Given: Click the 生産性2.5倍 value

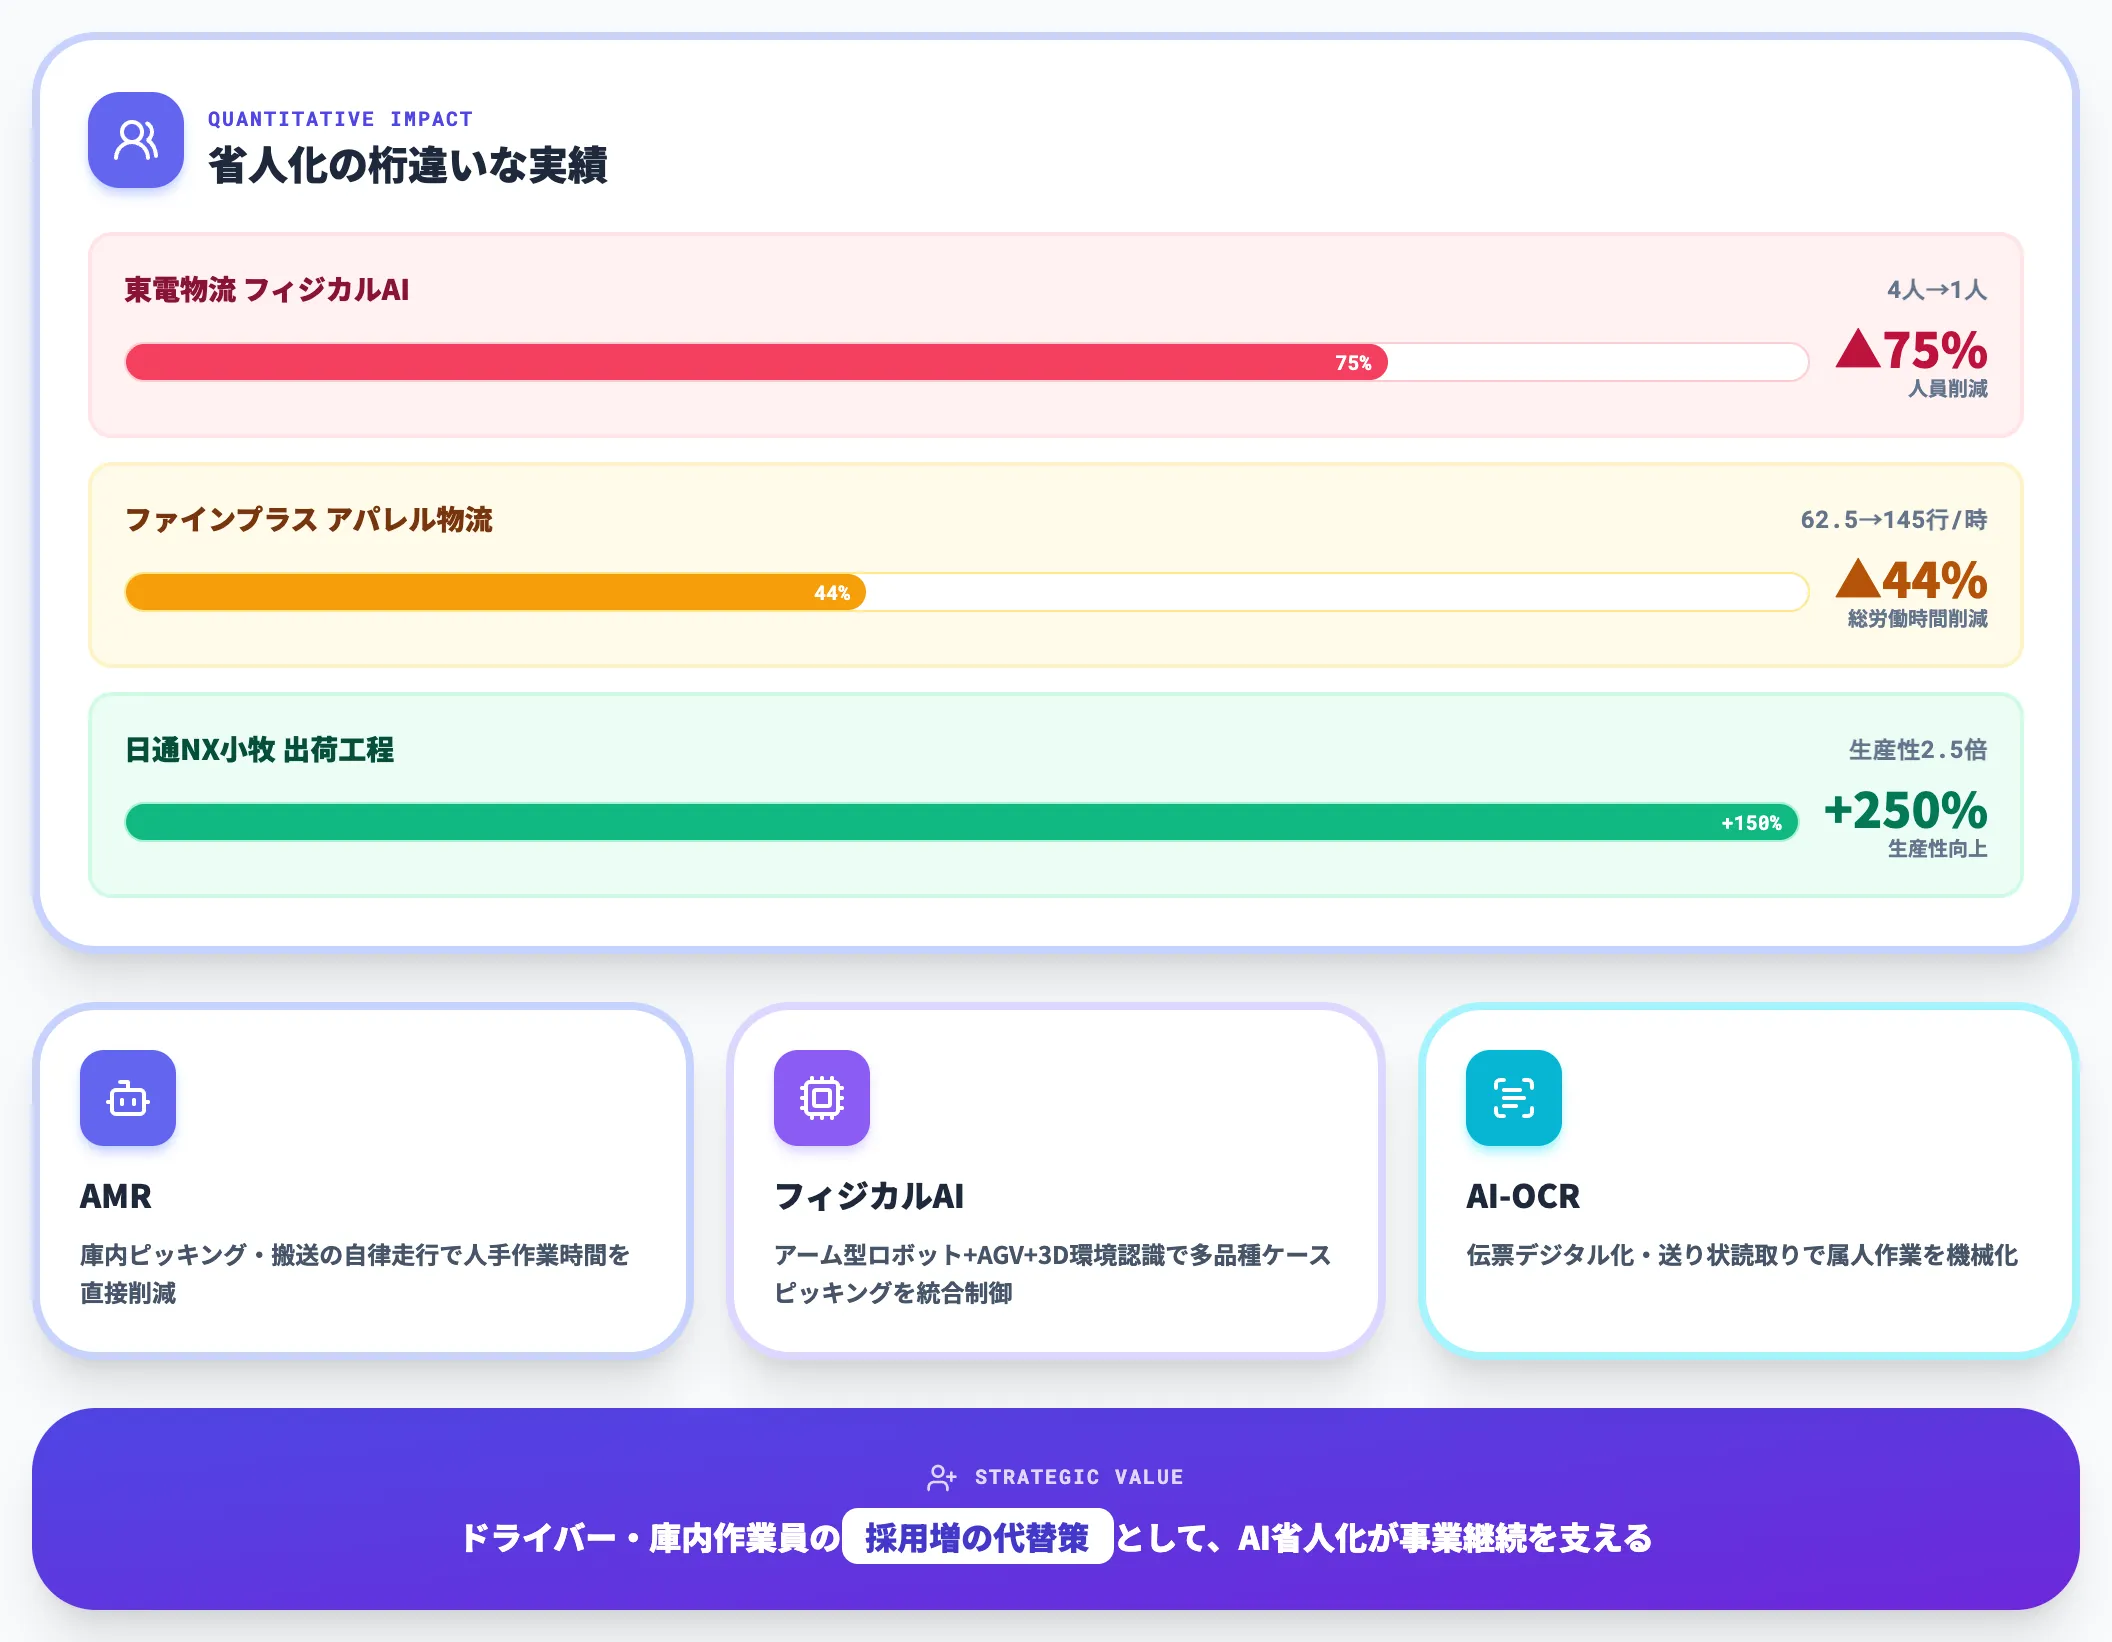Looking at the screenshot, I should tap(1918, 750).
